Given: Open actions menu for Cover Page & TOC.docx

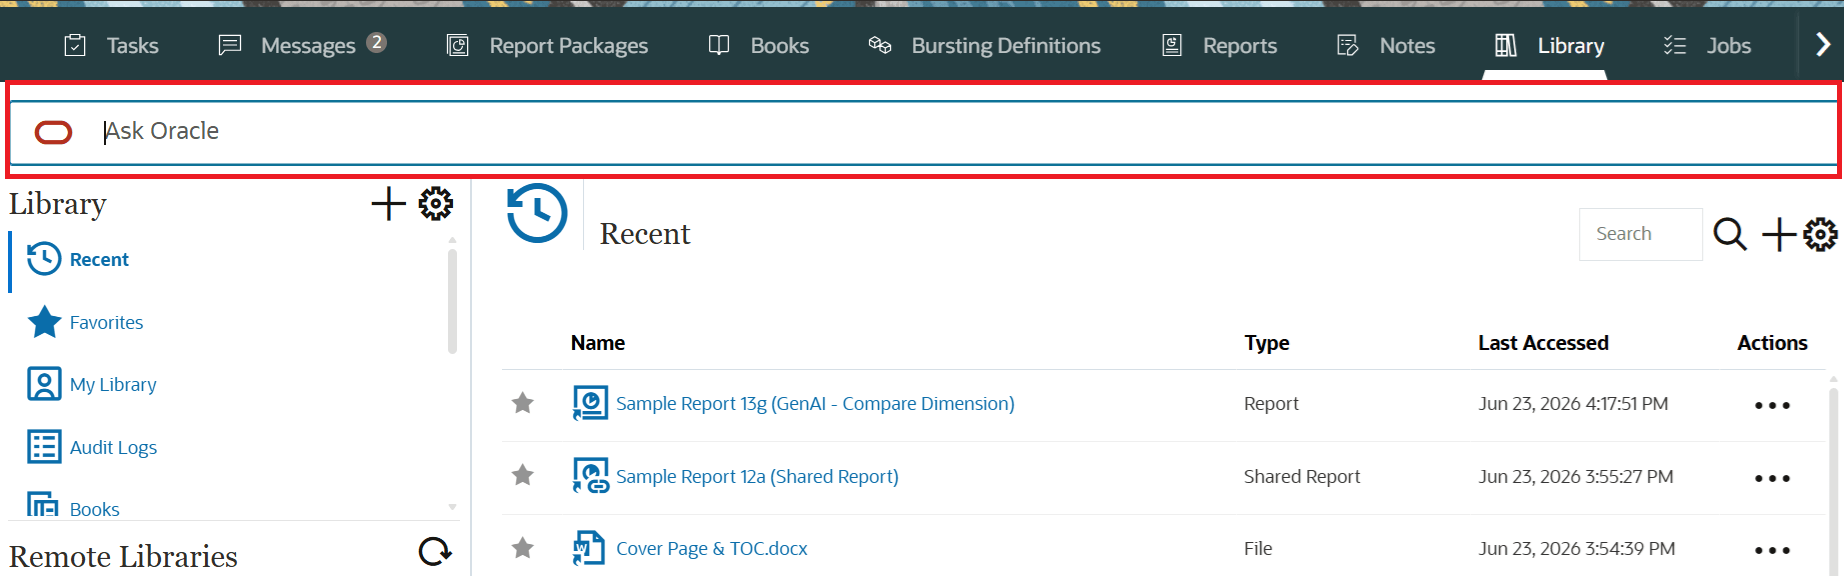Looking at the screenshot, I should (x=1772, y=550).
